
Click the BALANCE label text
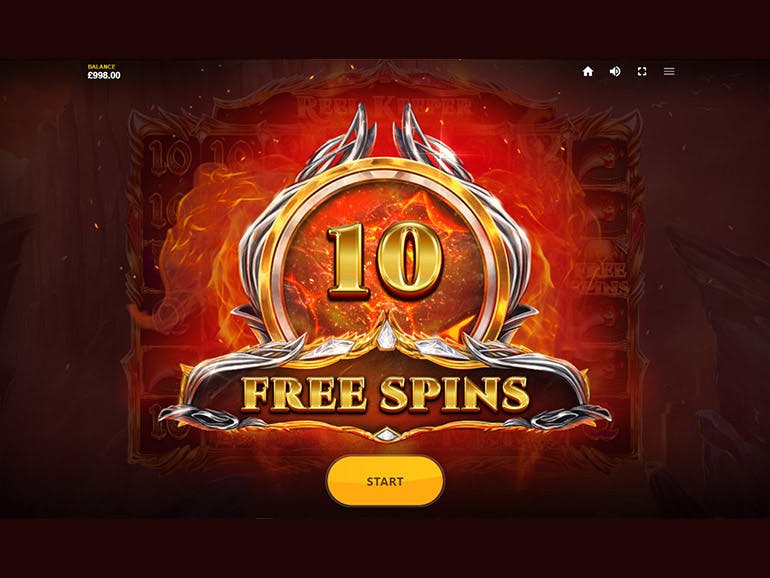click(x=101, y=66)
